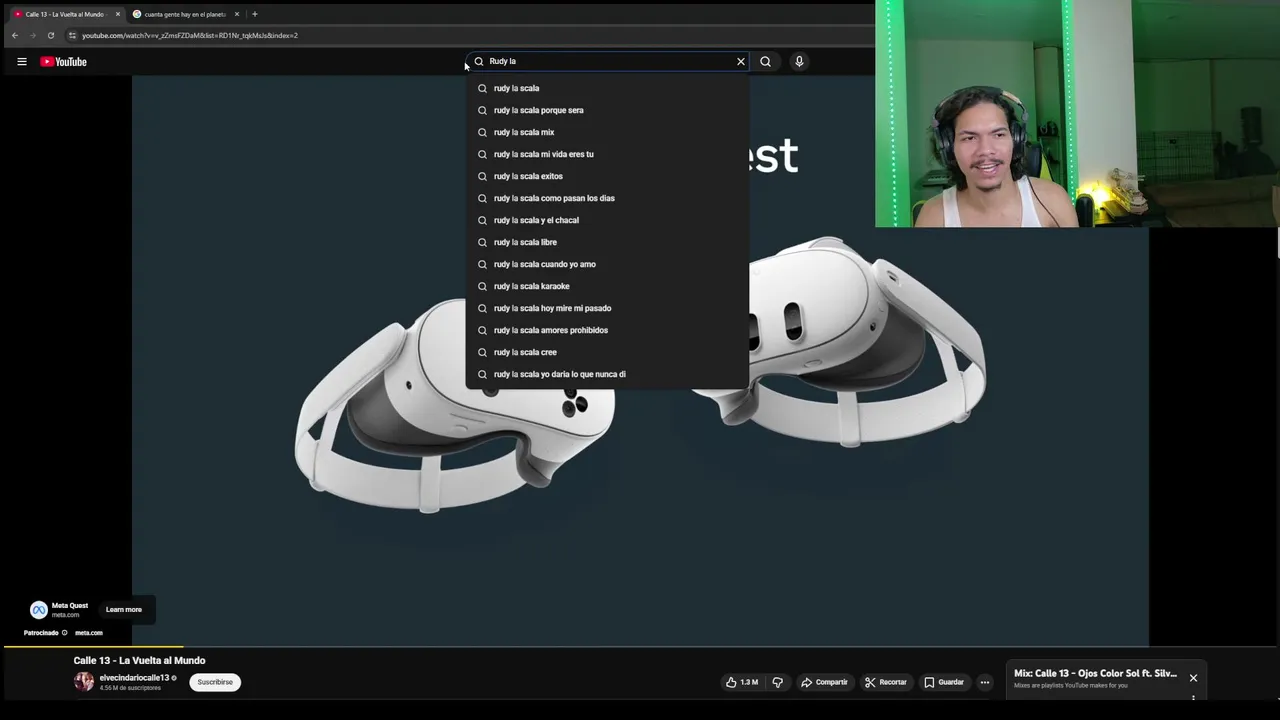Pick 'rudy la scala cuando yo amo' suggestion

pyautogui.click(x=607, y=264)
